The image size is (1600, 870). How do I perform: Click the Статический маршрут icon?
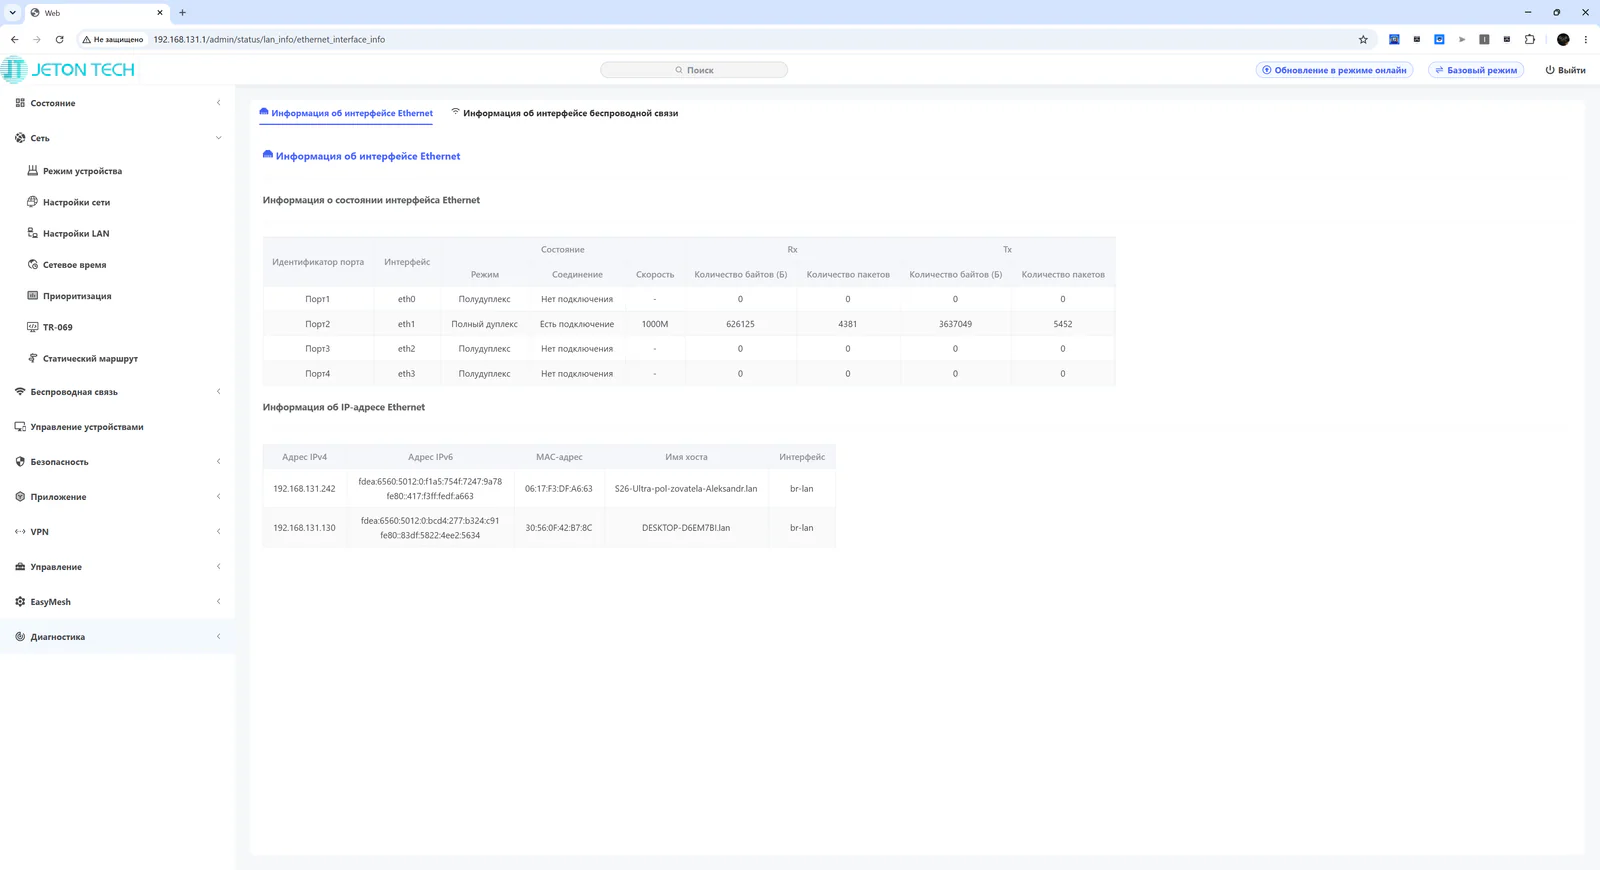coord(32,358)
